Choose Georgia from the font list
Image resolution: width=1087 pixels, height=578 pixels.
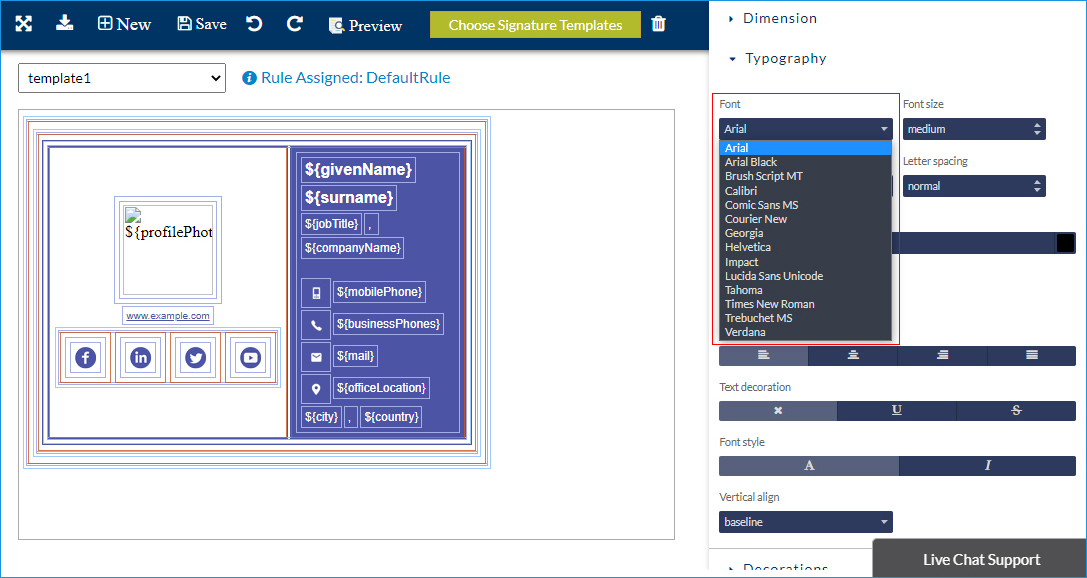[744, 233]
